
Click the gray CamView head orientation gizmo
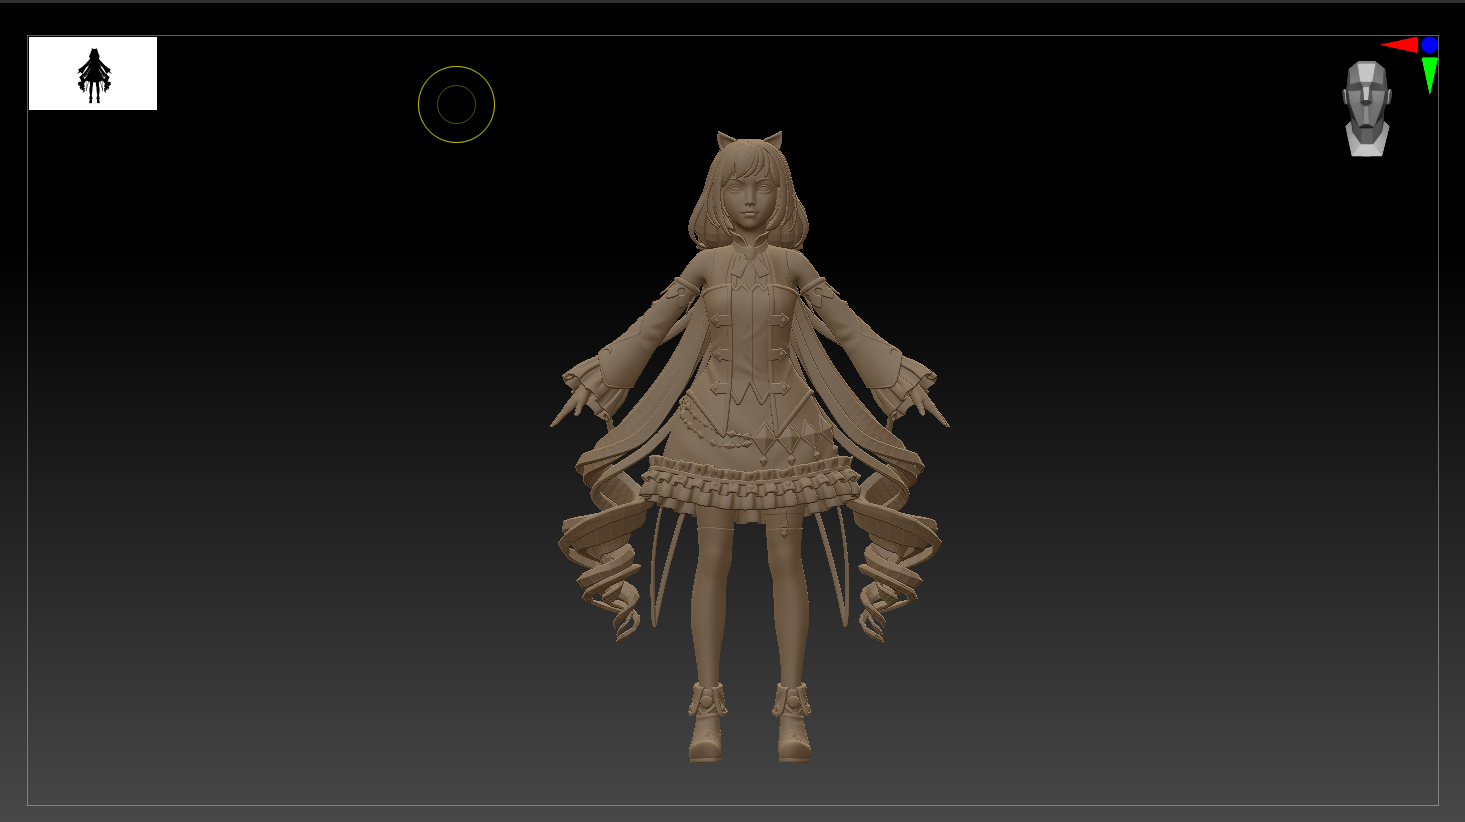(x=1367, y=108)
